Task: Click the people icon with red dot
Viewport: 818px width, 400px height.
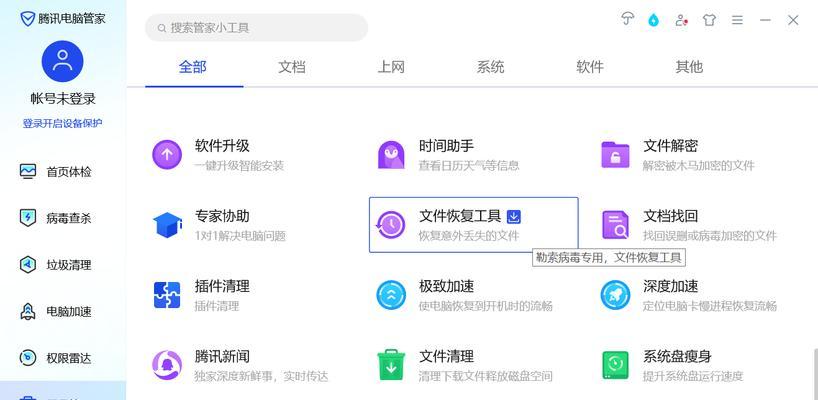Action: pyautogui.click(x=681, y=20)
